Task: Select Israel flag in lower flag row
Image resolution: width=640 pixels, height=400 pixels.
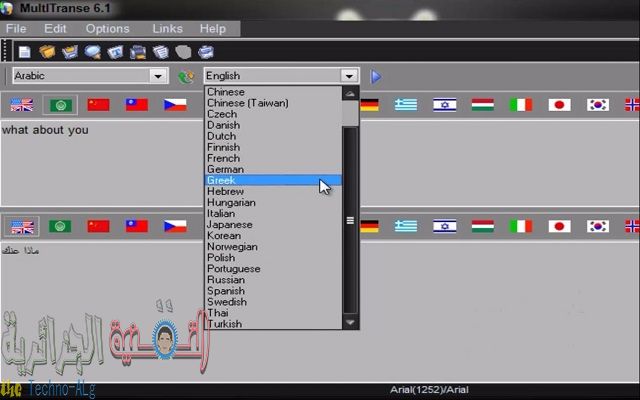Action: pos(444,226)
